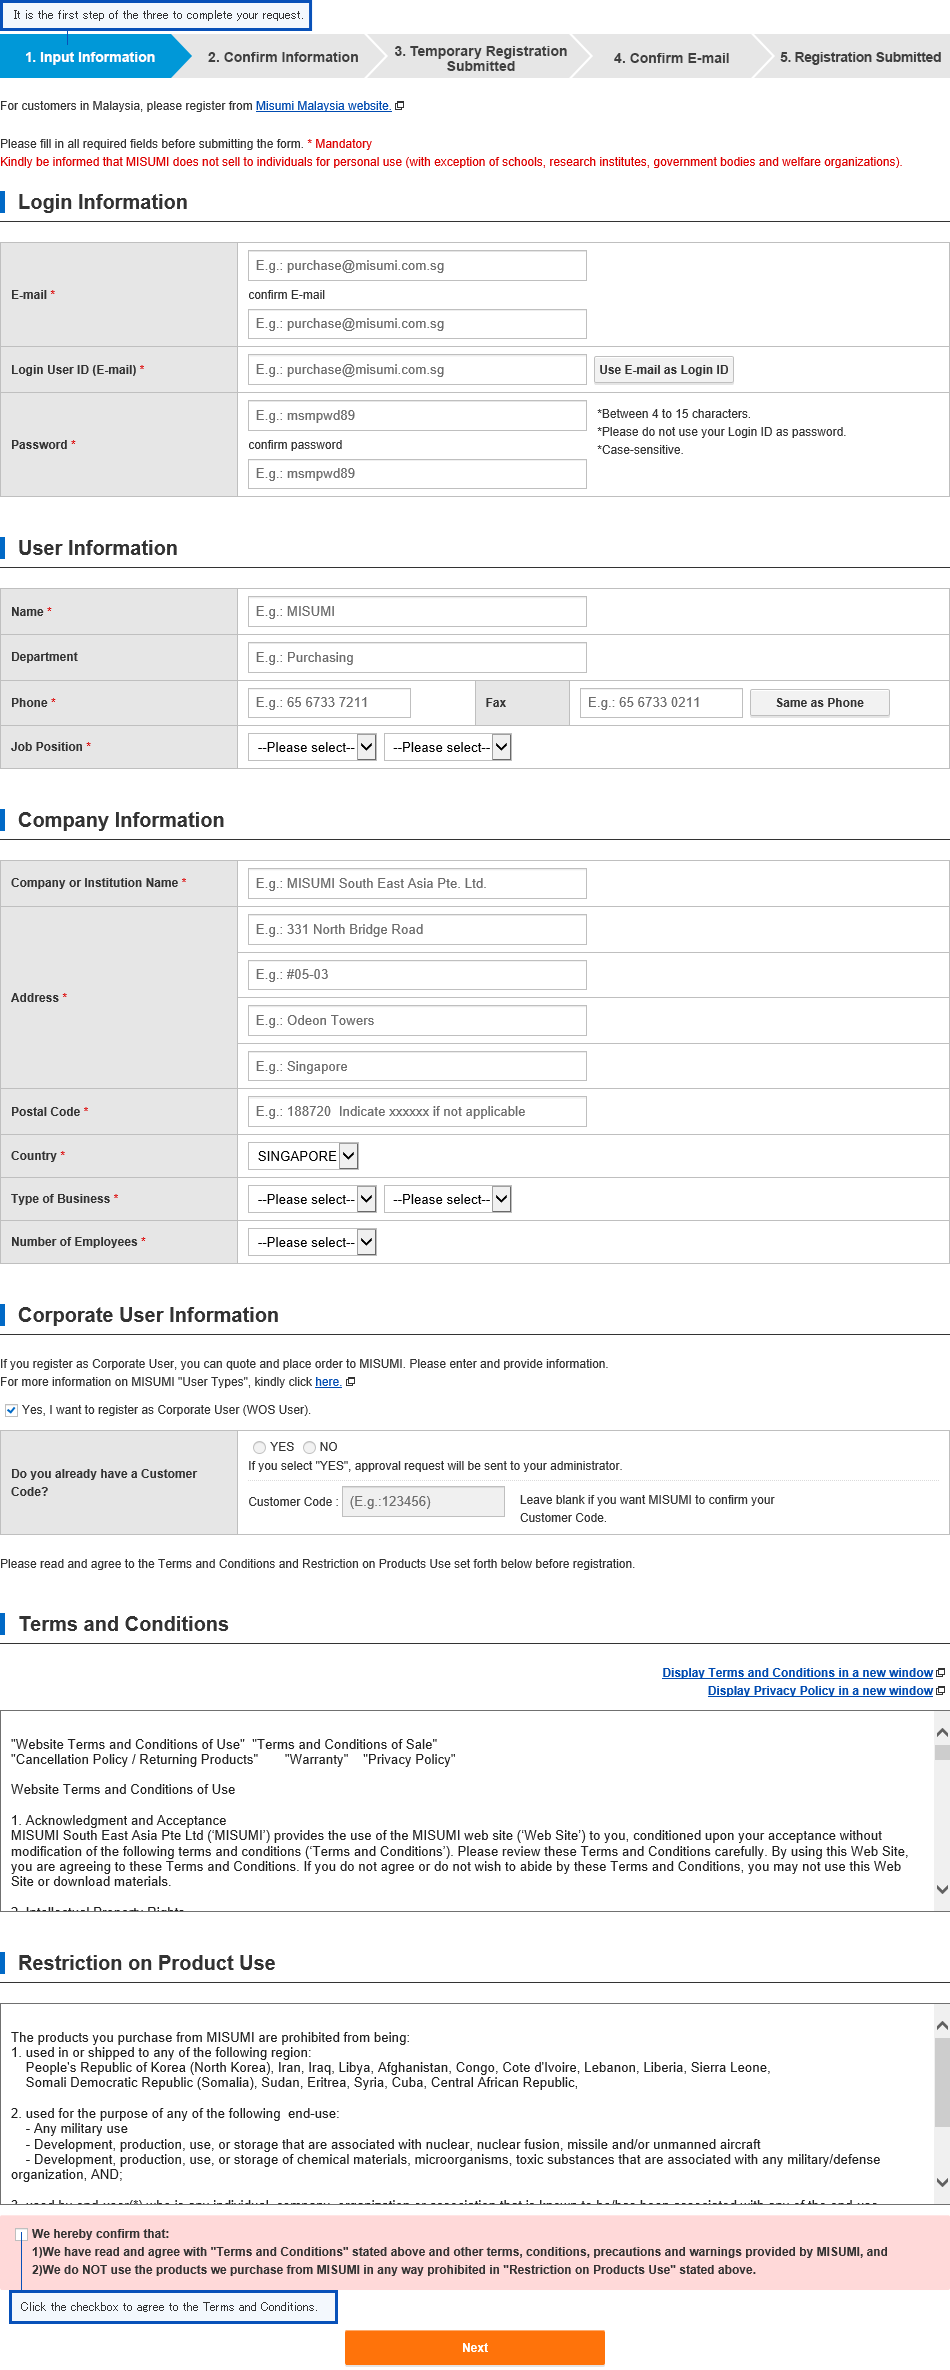
Task: Click the '3. Temporary Registration Submitted' step
Action: [x=481, y=58]
